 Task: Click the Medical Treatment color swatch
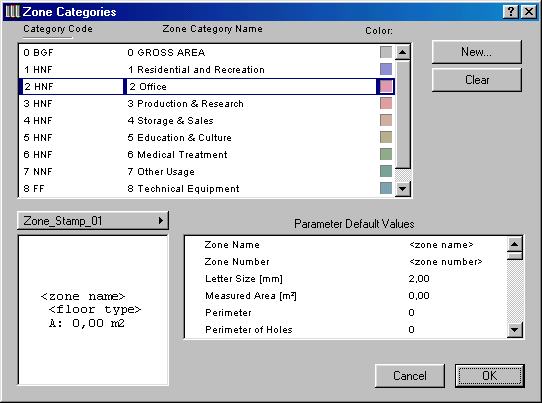coord(386,154)
